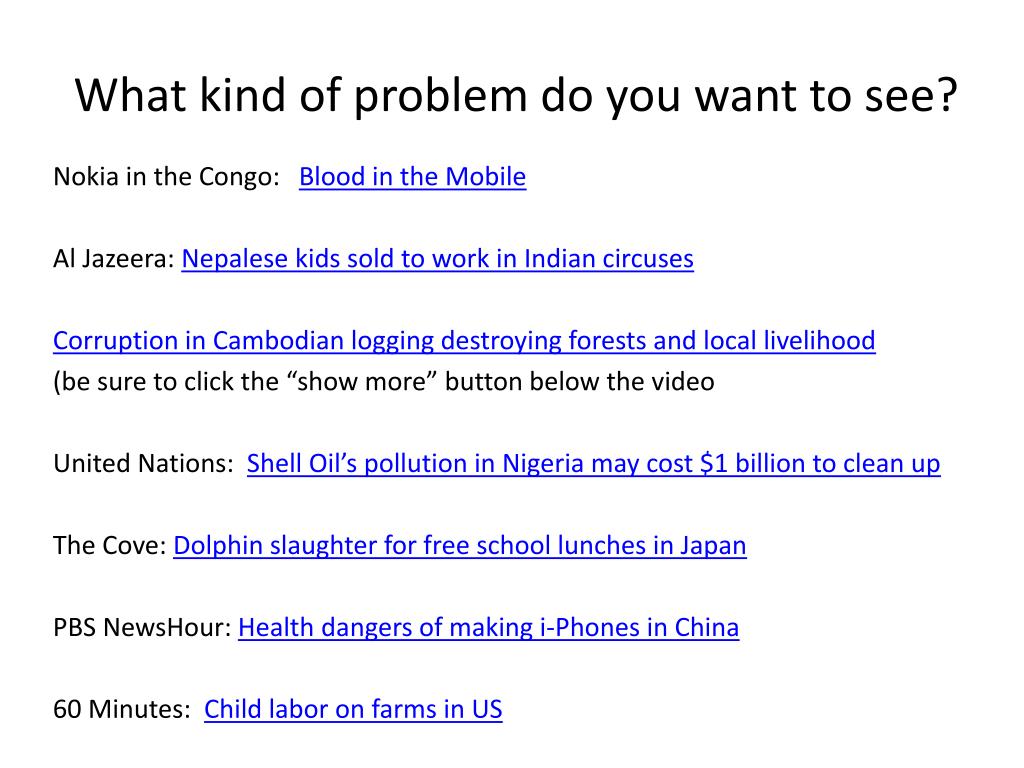The image size is (1024, 768).
Task: Open the Child labor on farms link
Action: click(x=353, y=709)
